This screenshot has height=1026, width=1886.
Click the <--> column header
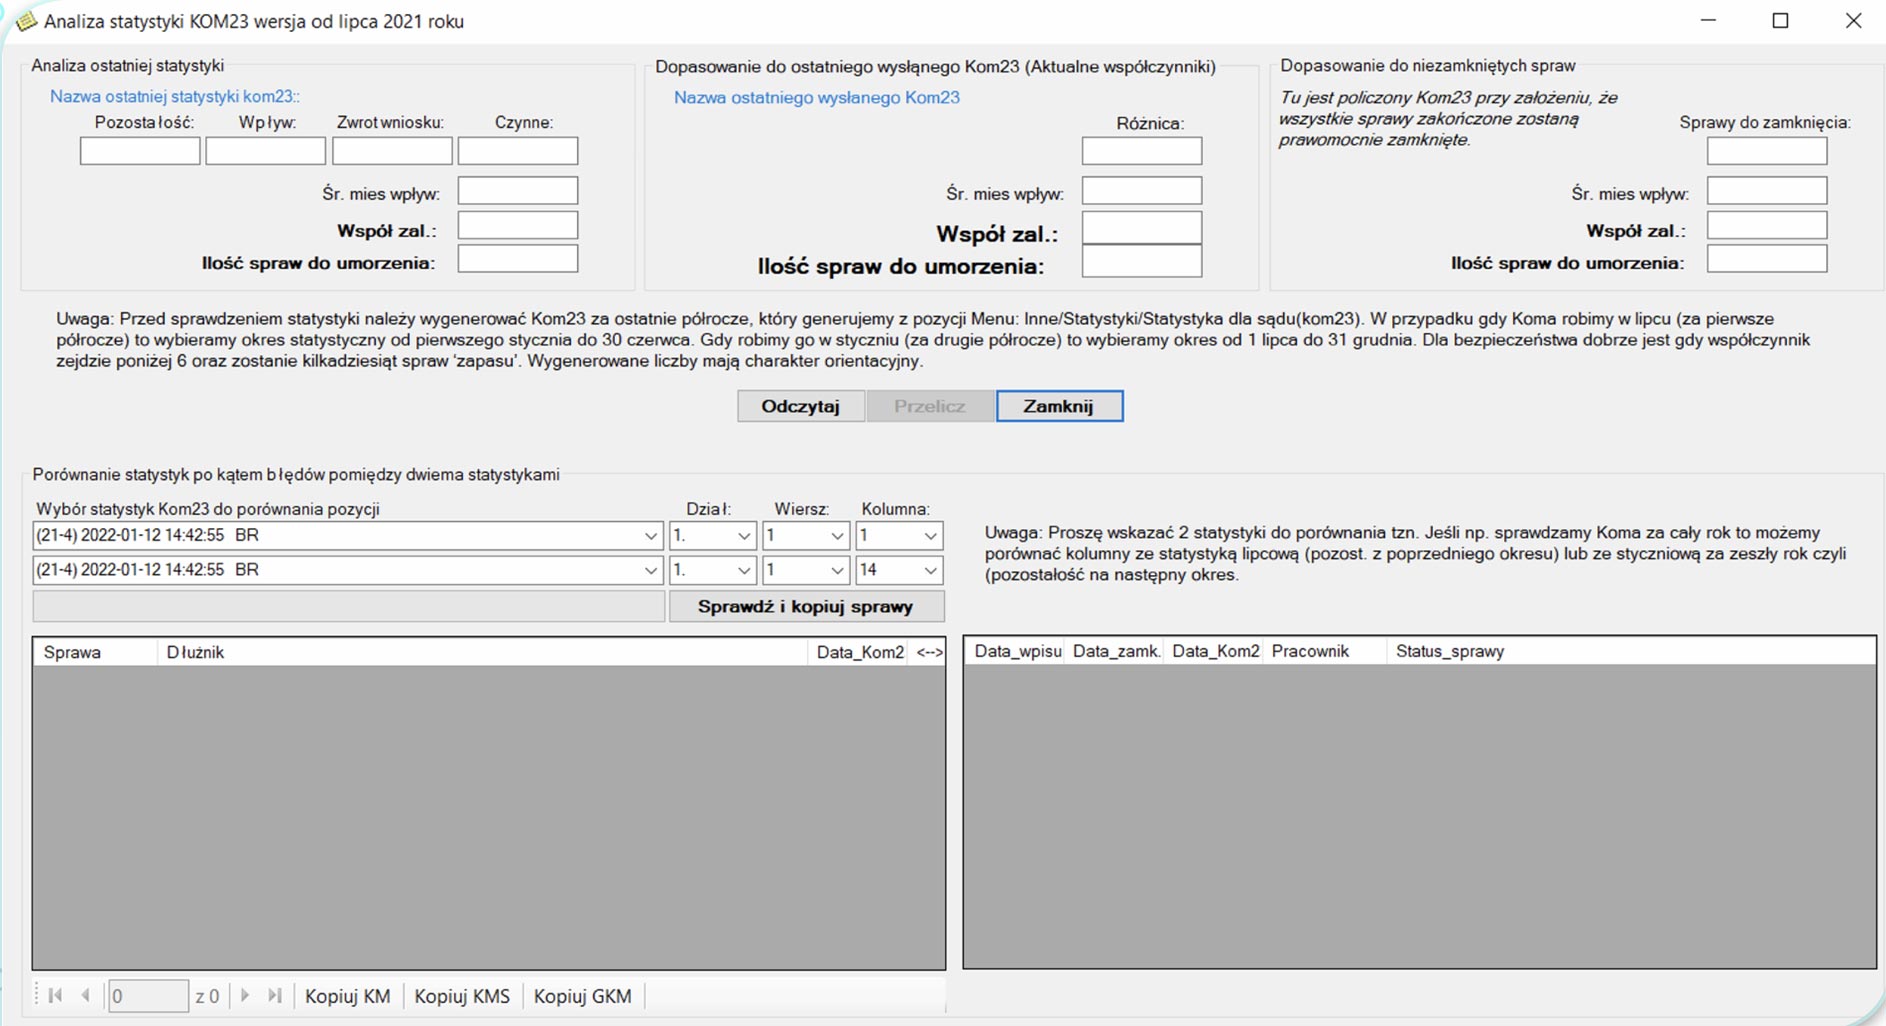click(x=929, y=652)
